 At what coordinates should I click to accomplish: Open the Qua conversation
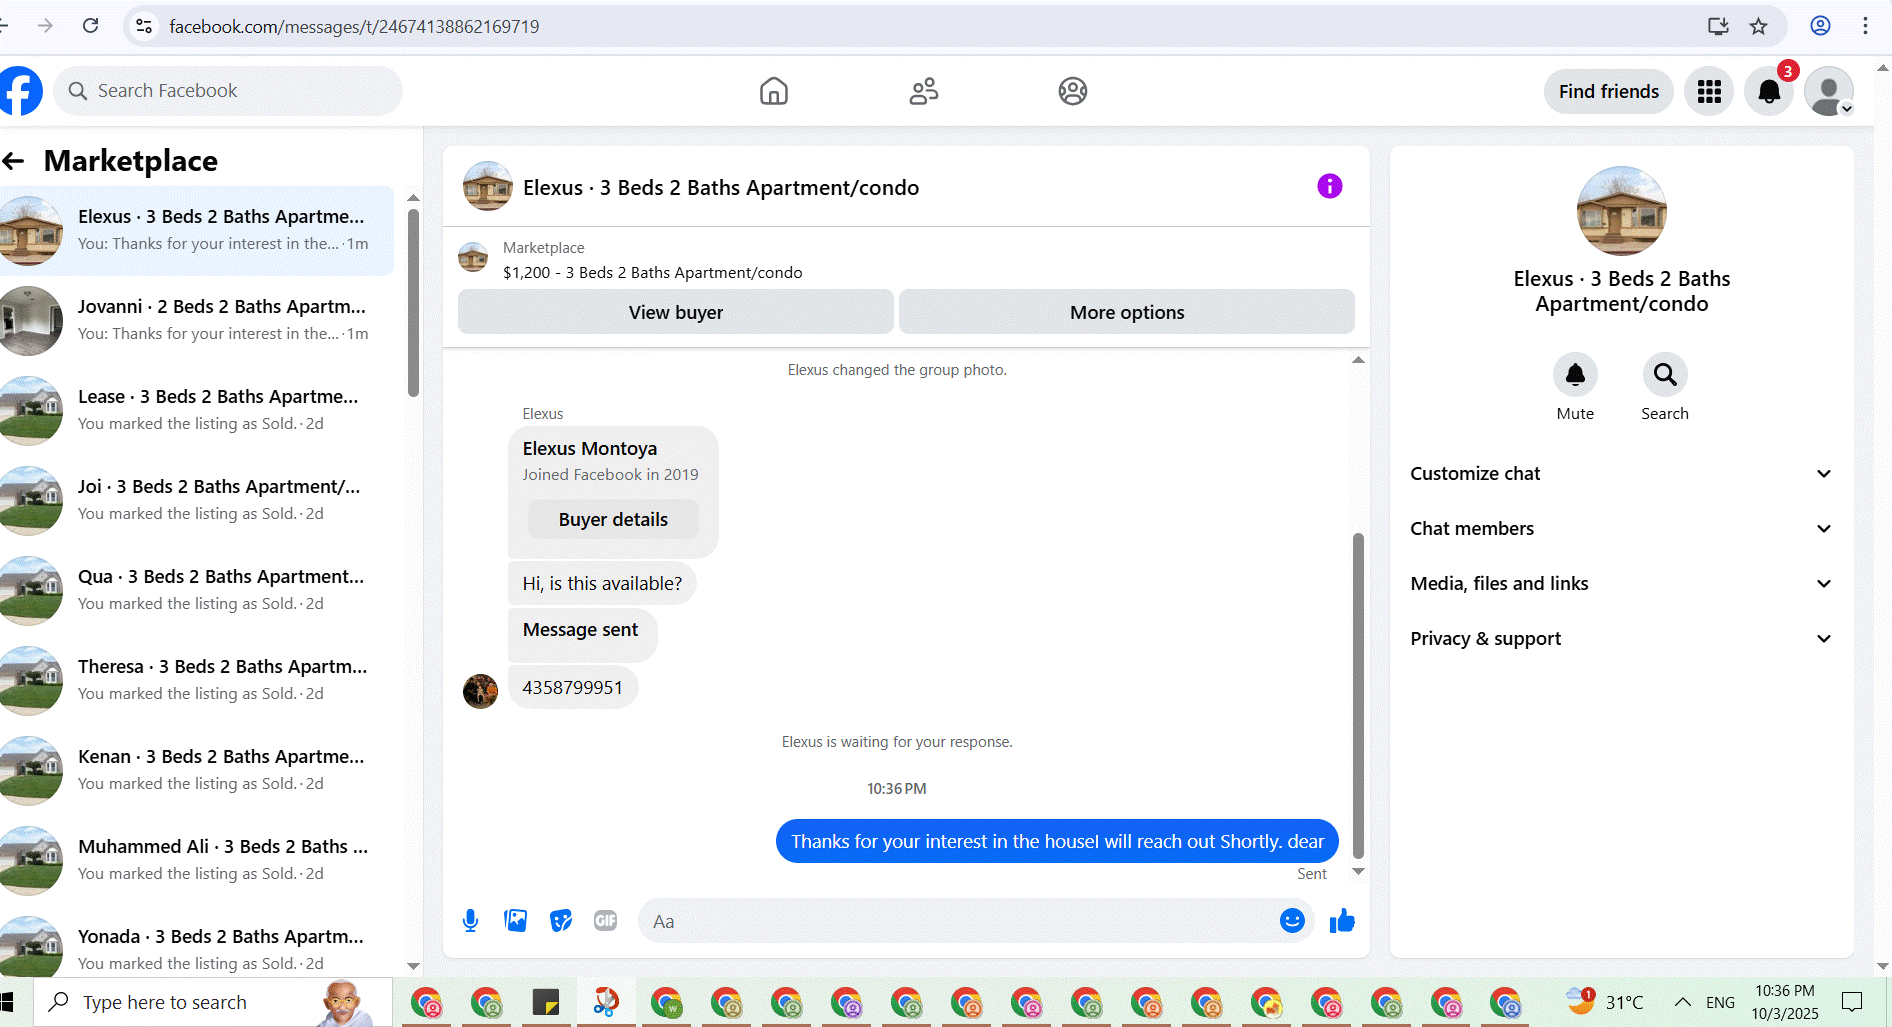pos(197,591)
